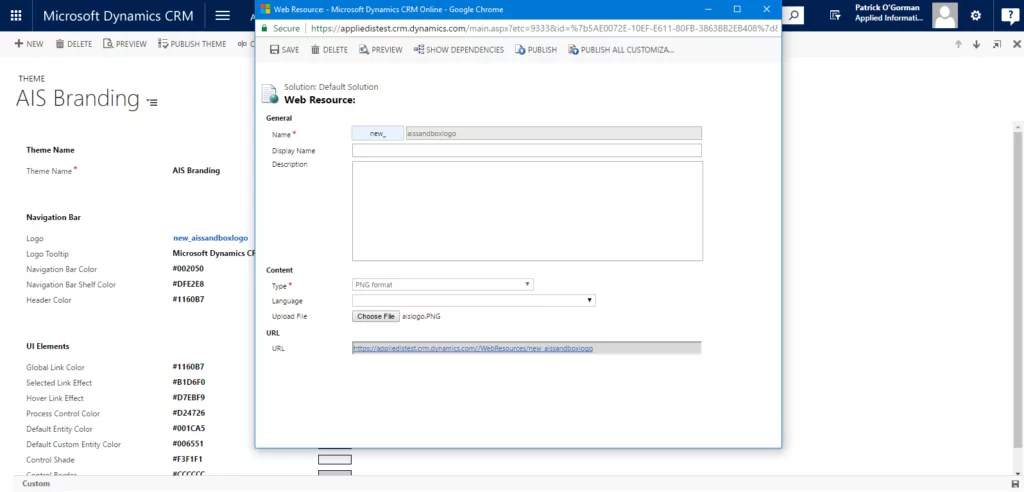Image resolution: width=1024 pixels, height=492 pixels.
Task: Go to previous record with up arrow
Action: (958, 44)
